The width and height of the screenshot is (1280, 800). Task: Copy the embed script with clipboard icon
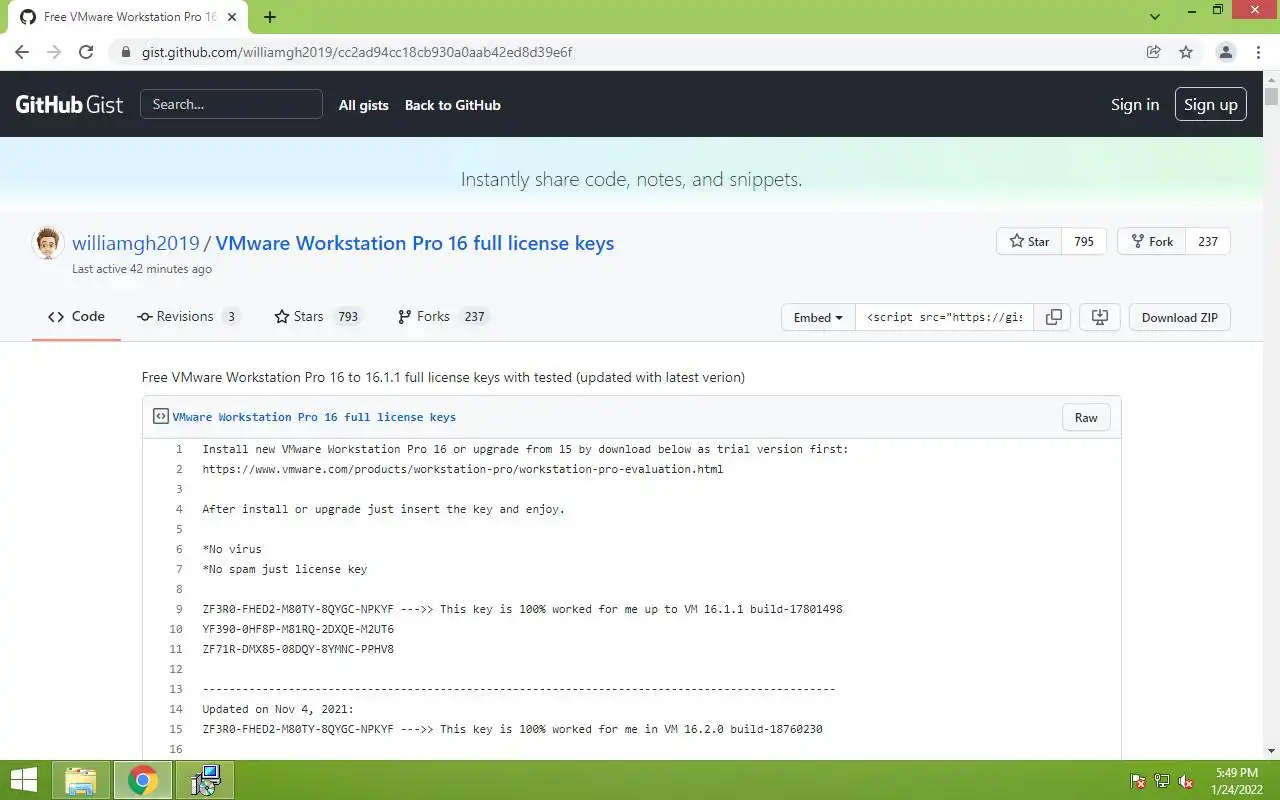pyautogui.click(x=1053, y=317)
